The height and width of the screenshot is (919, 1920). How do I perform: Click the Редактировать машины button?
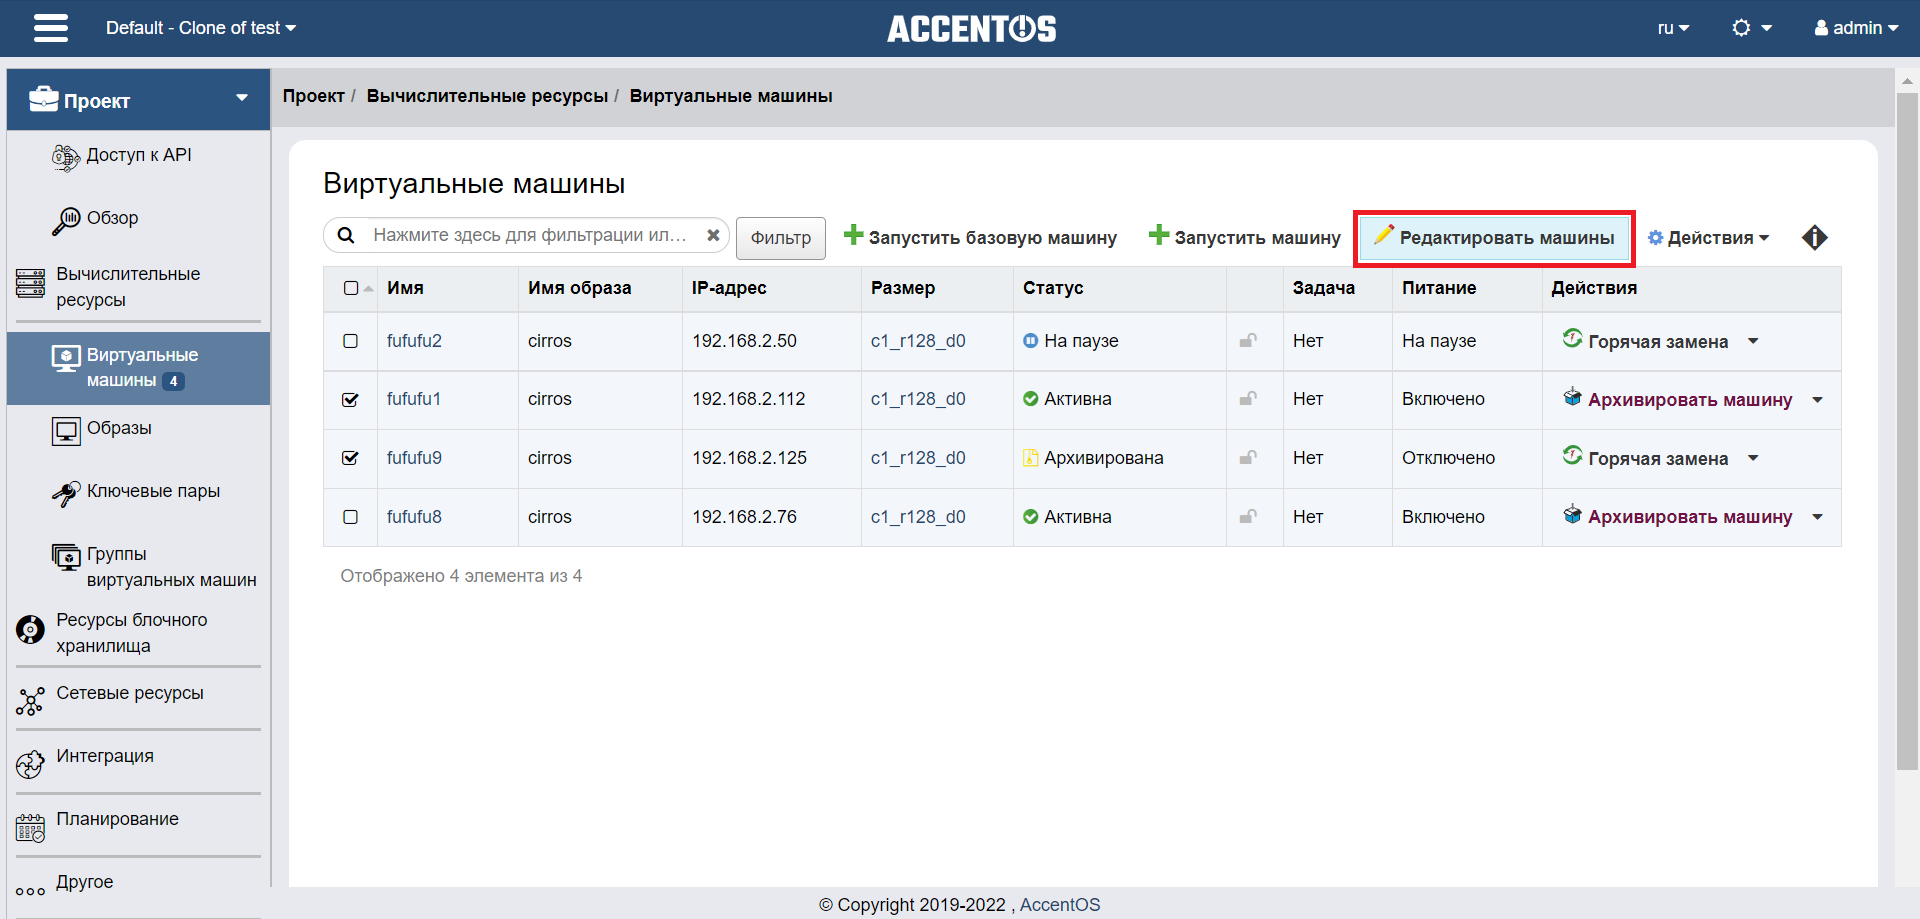coord(1494,238)
